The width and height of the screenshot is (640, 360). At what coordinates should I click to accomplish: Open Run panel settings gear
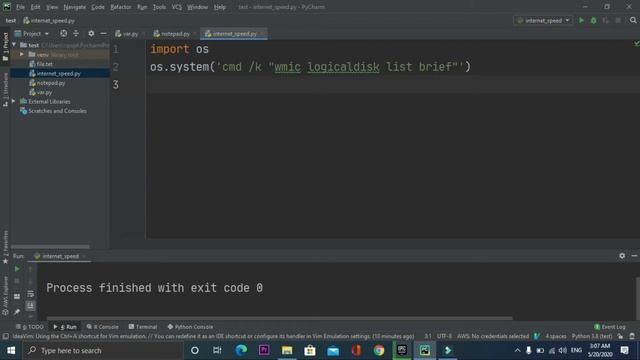622,256
